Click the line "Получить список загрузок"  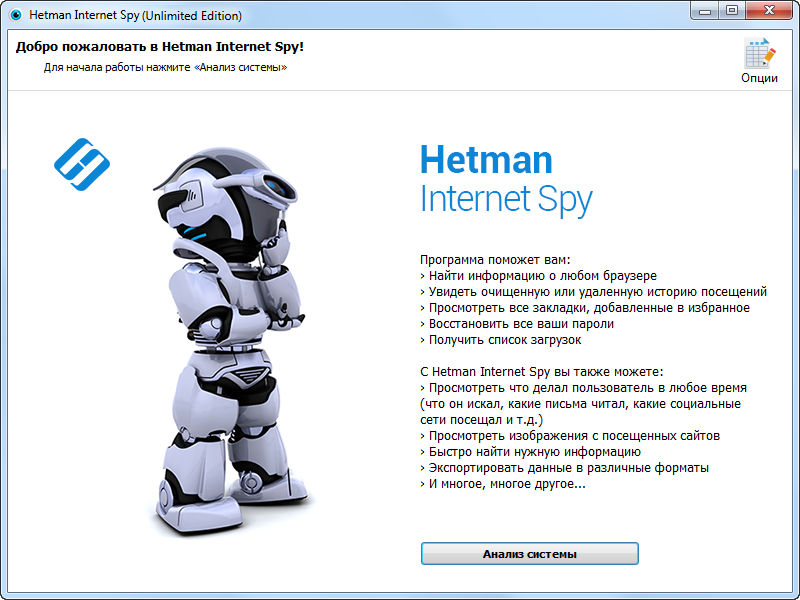point(504,339)
